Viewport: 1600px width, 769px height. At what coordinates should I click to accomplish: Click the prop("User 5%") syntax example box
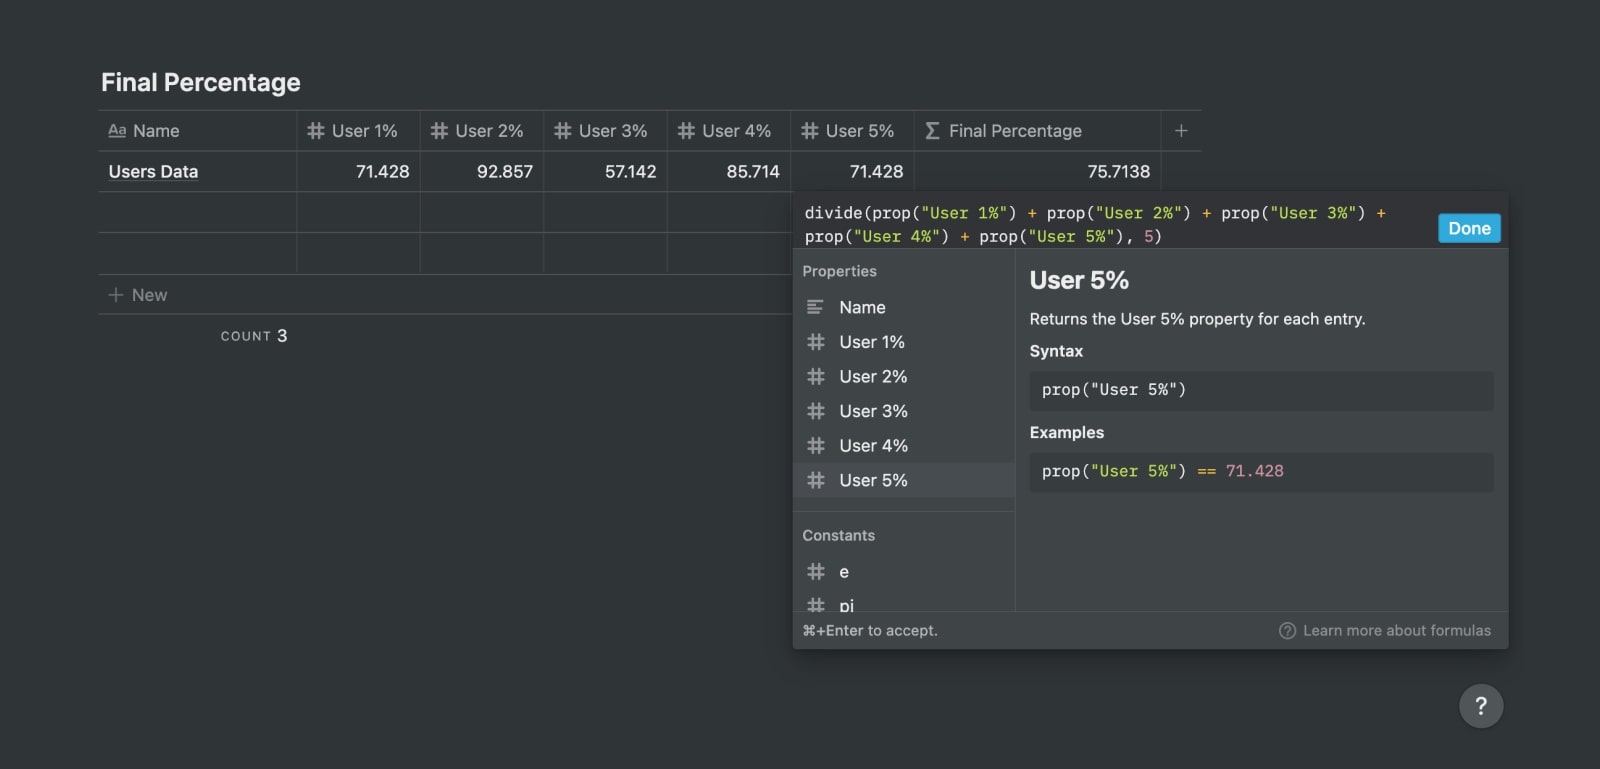coord(1261,391)
